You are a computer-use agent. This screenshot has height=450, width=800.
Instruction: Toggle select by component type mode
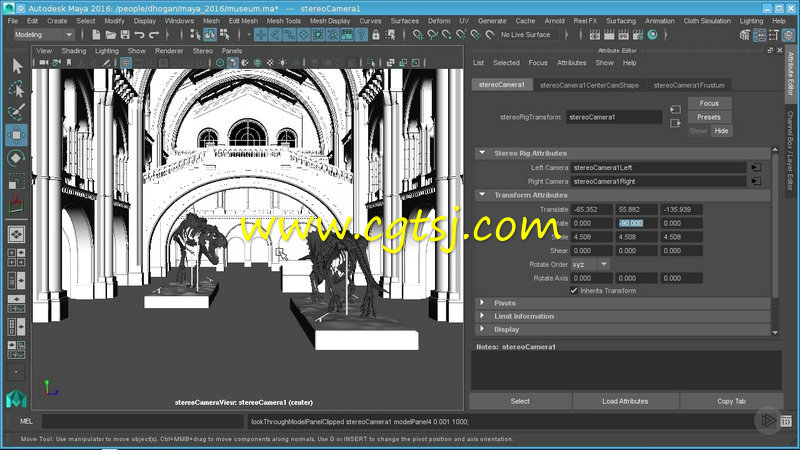(224, 35)
